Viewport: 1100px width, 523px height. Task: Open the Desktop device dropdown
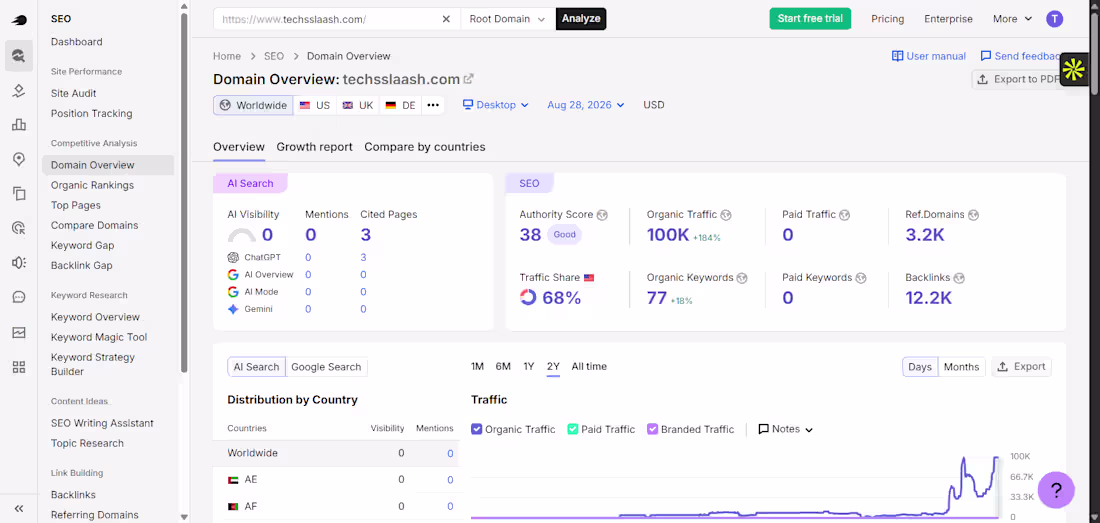496,105
